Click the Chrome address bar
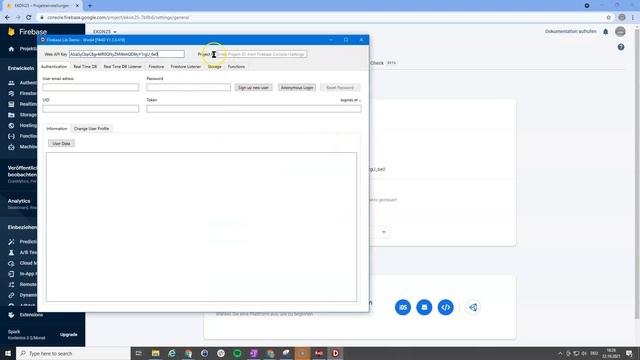The image size is (640, 360). coord(322,18)
